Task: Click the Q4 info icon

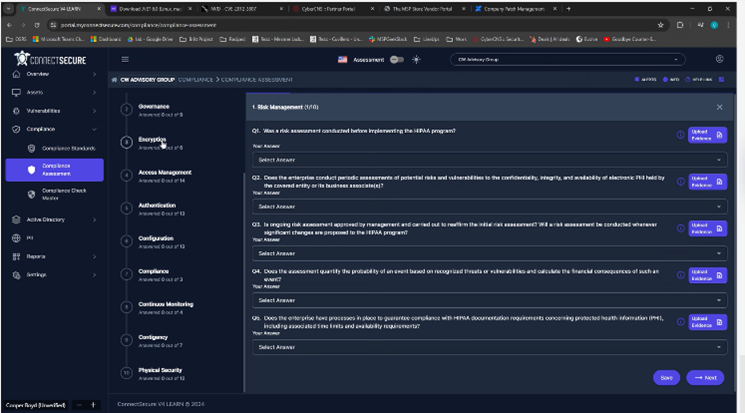Action: pyautogui.click(x=680, y=275)
